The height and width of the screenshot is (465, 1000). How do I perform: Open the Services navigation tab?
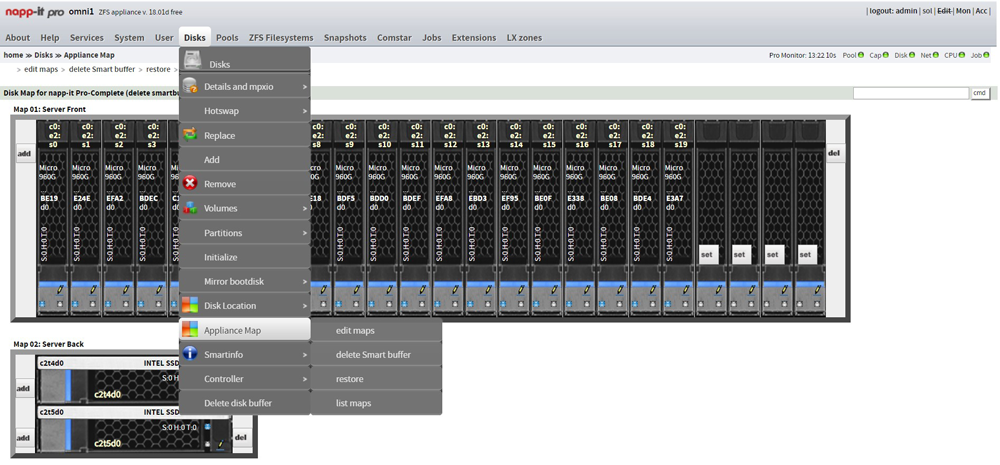tap(87, 38)
